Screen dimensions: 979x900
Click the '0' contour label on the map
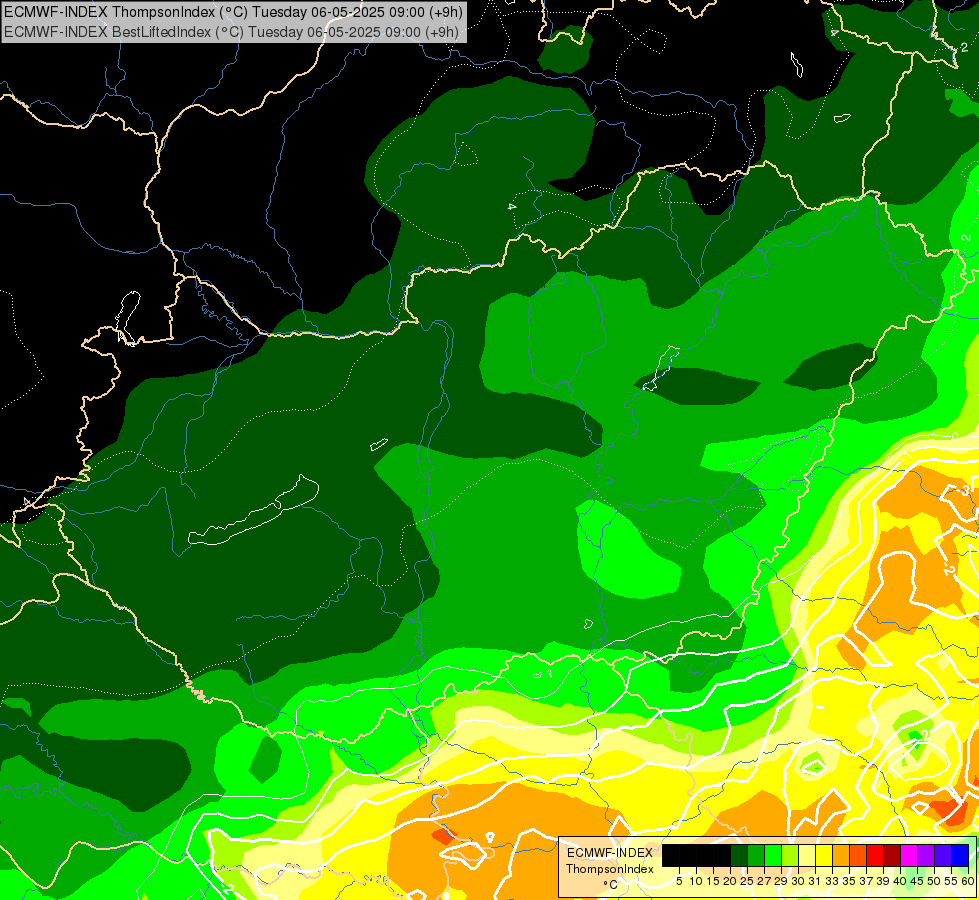[x=955, y=436]
